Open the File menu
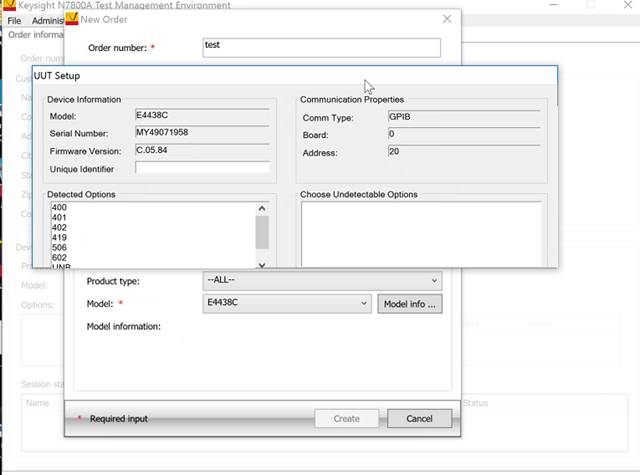Image resolution: width=640 pixels, height=475 pixels. coord(14,20)
